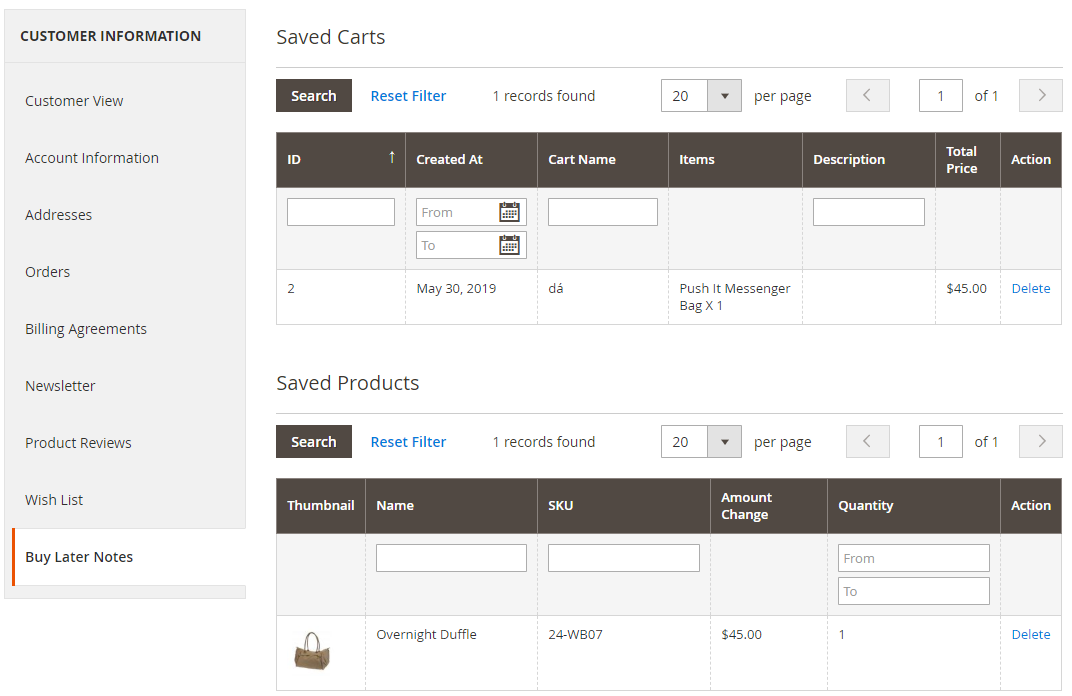Screen dimensions: 1072x696
Task: Open the Account Information tab
Action: click(x=92, y=158)
